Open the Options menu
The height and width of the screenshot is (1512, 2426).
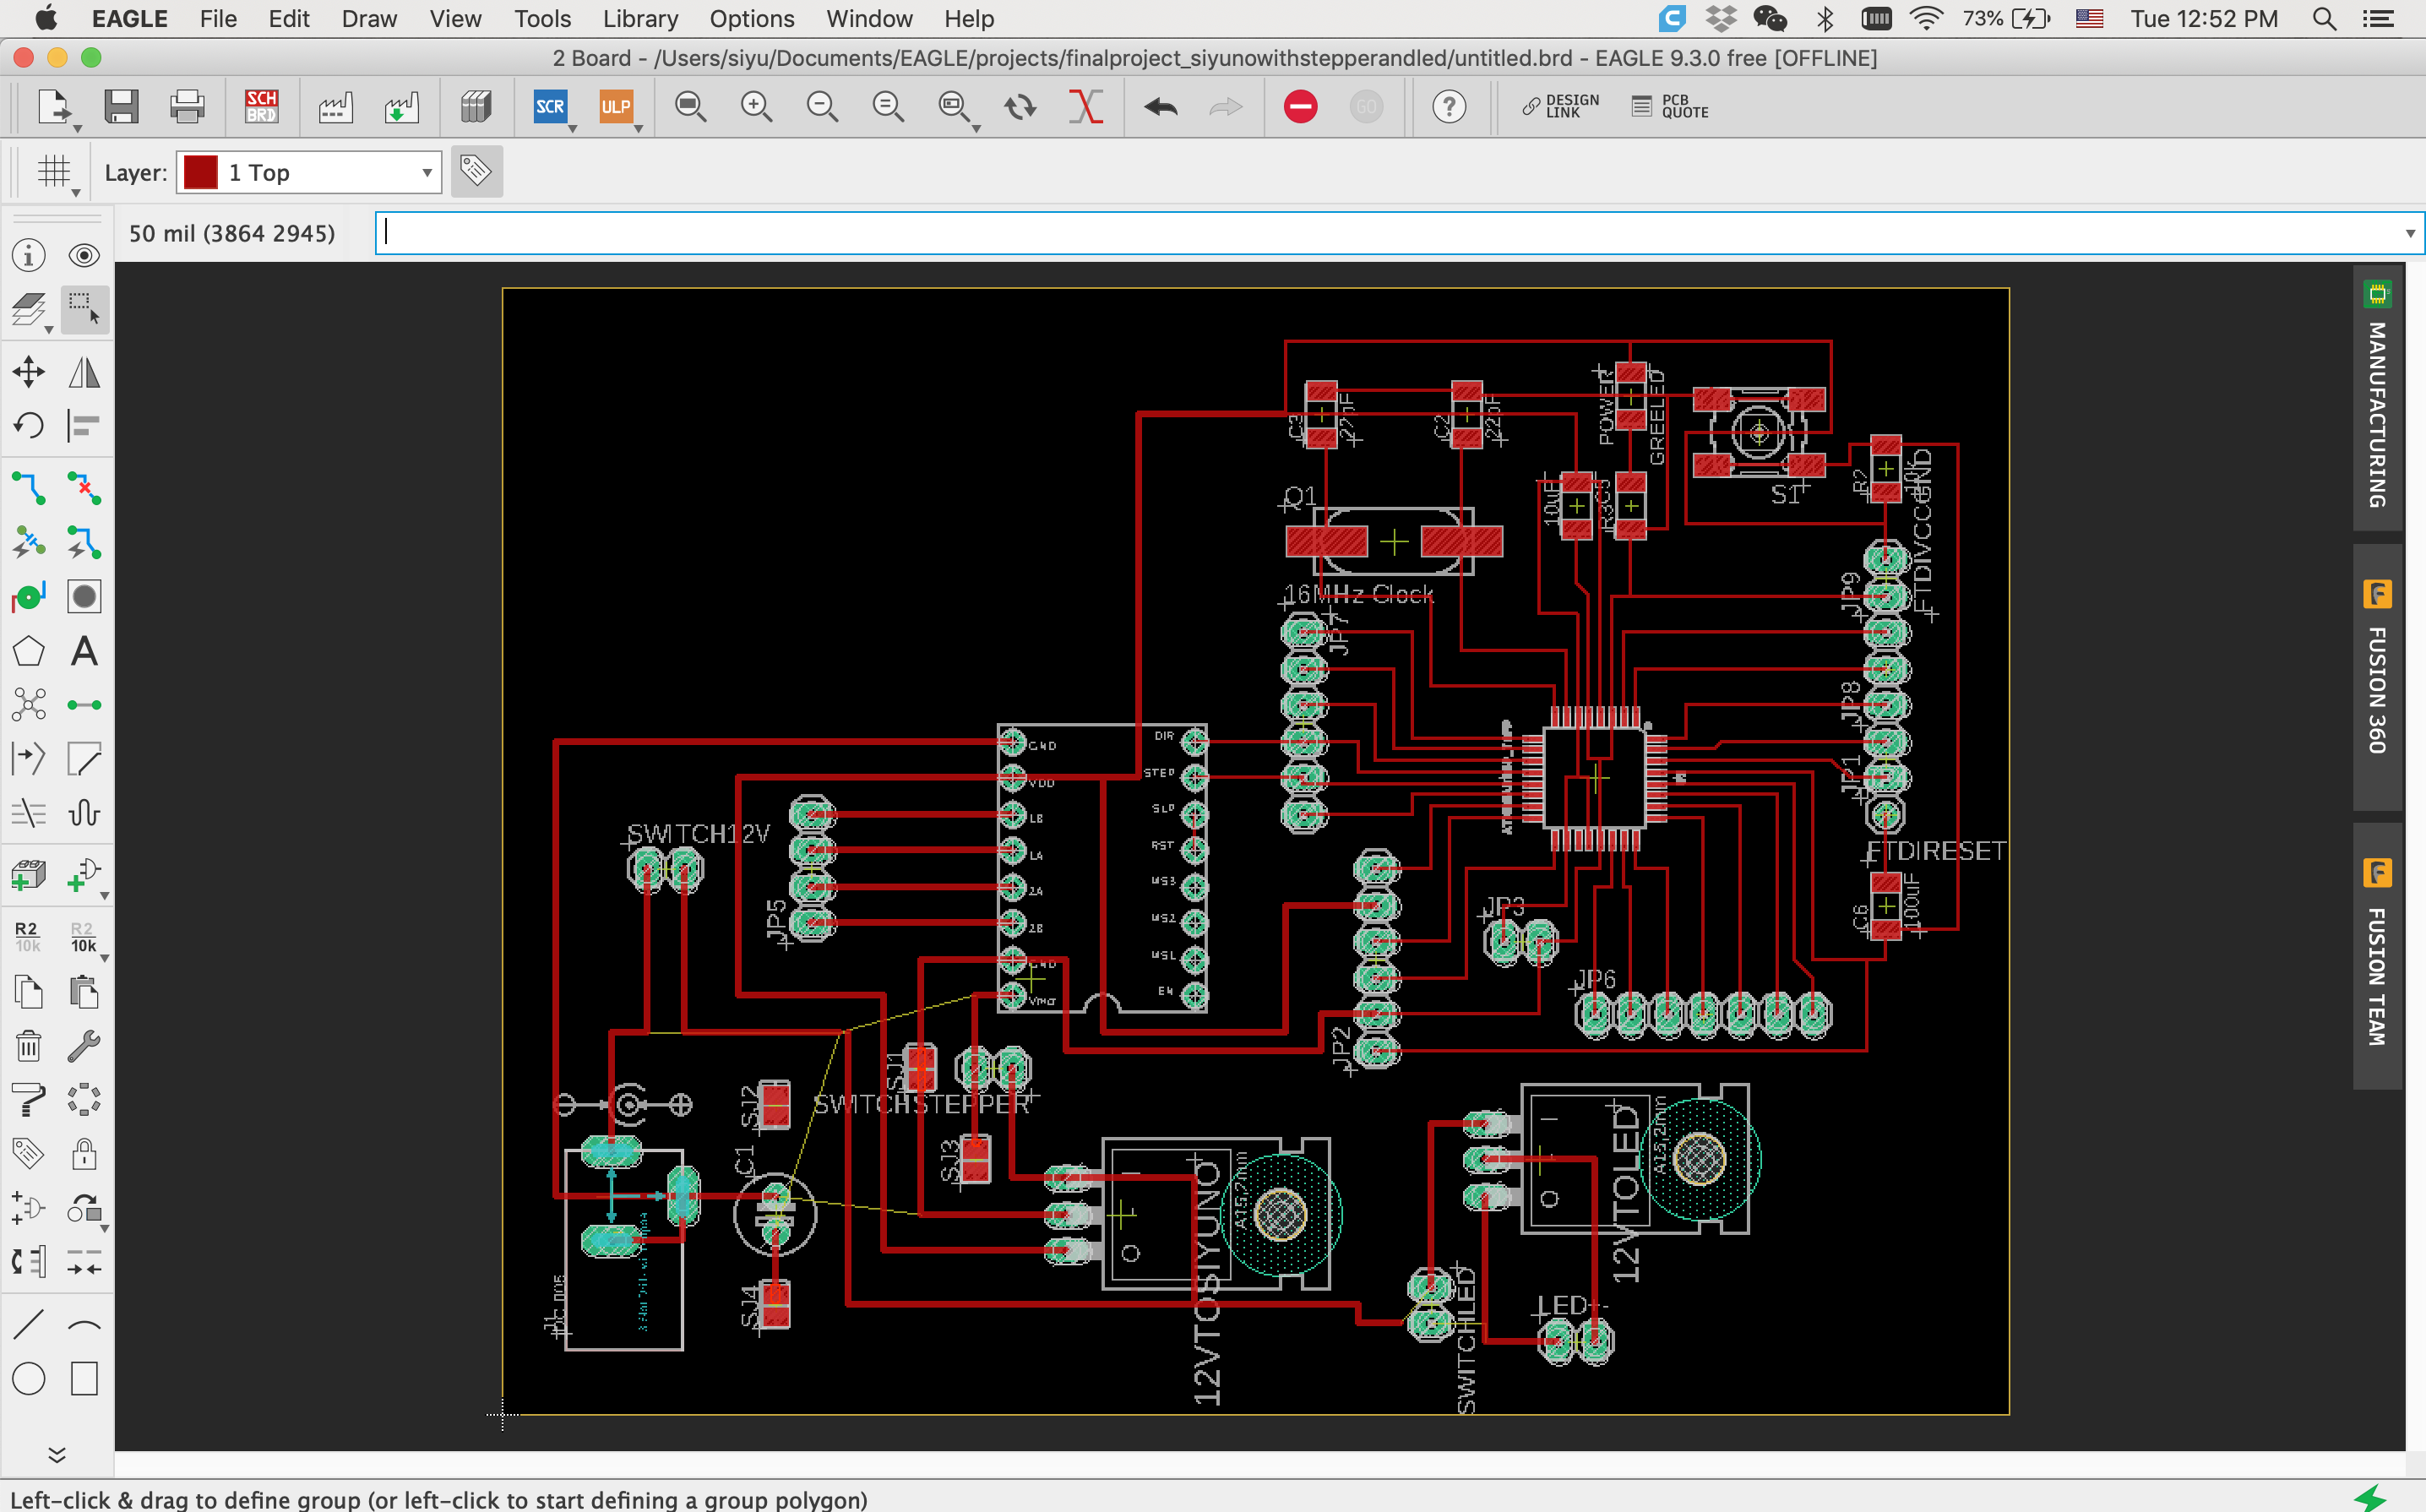coord(752,19)
